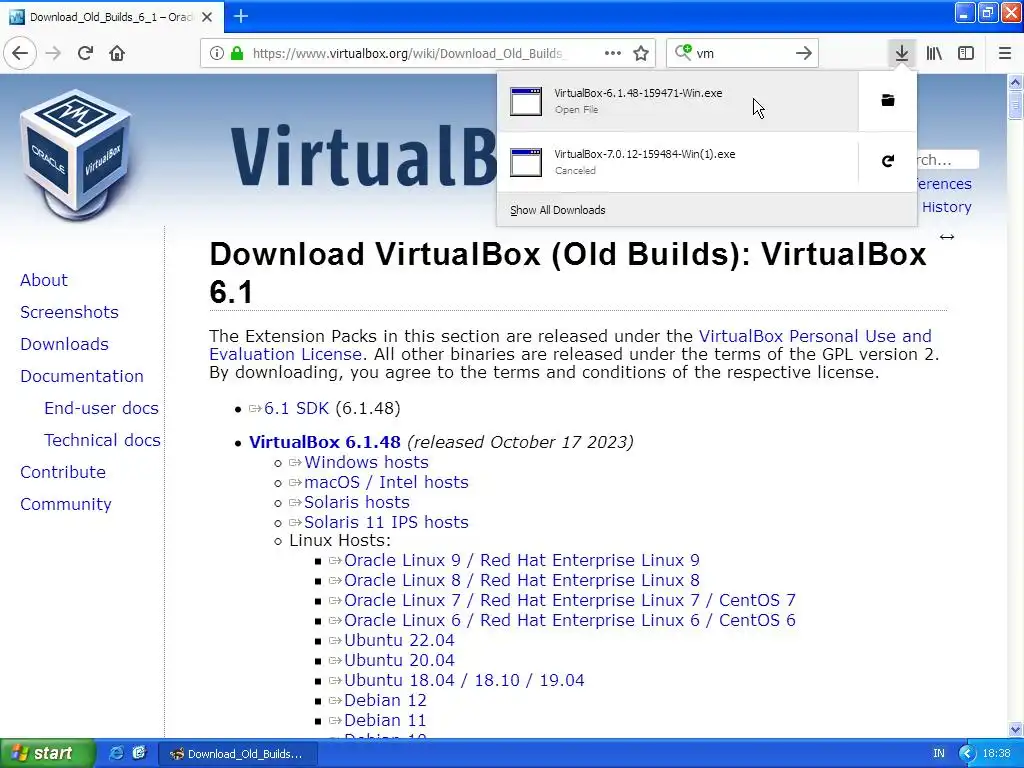The height and width of the screenshot is (768, 1024).
Task: Open a new browser tab
Action: [x=240, y=16]
